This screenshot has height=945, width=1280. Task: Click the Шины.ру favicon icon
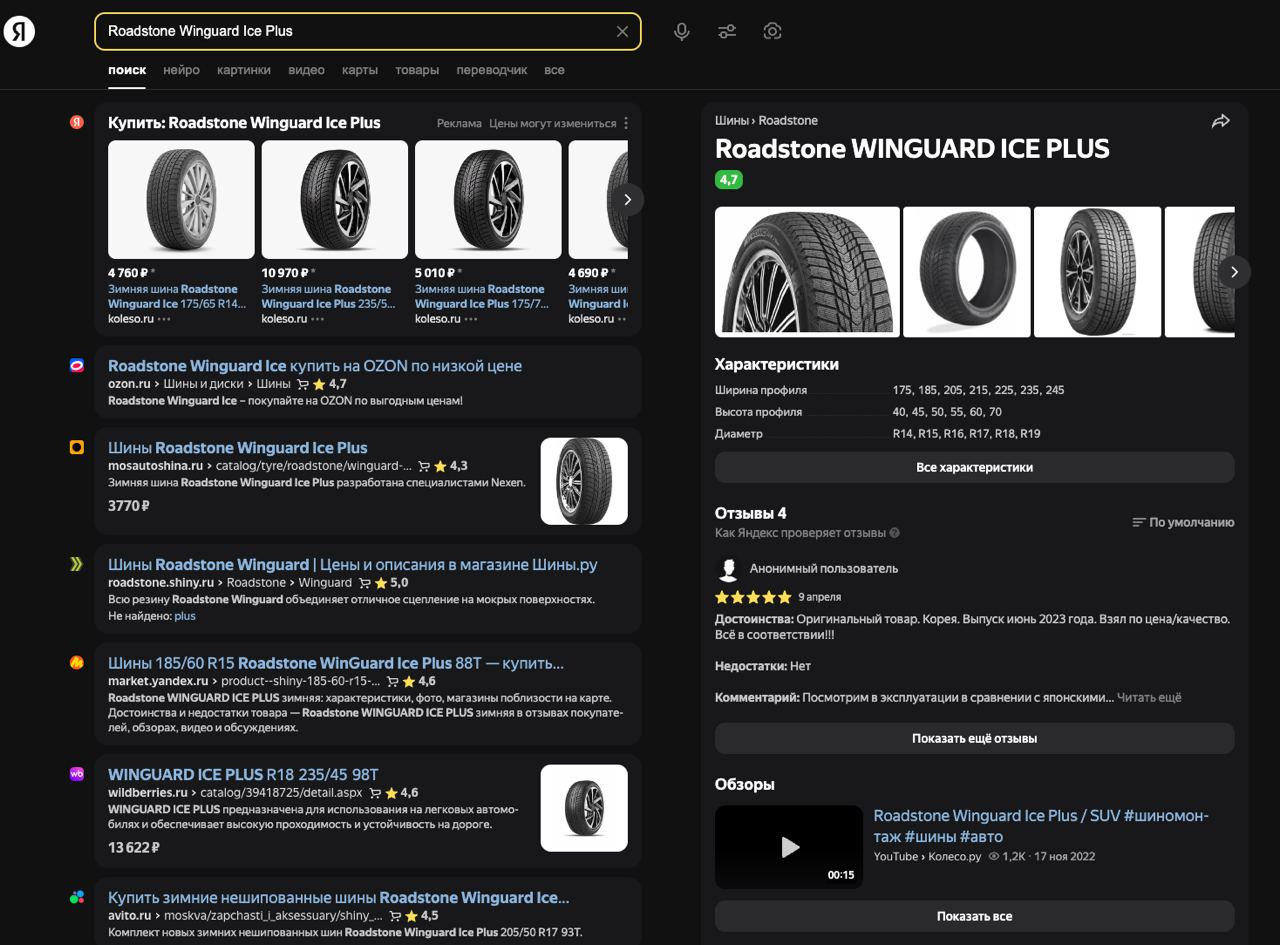point(77,565)
